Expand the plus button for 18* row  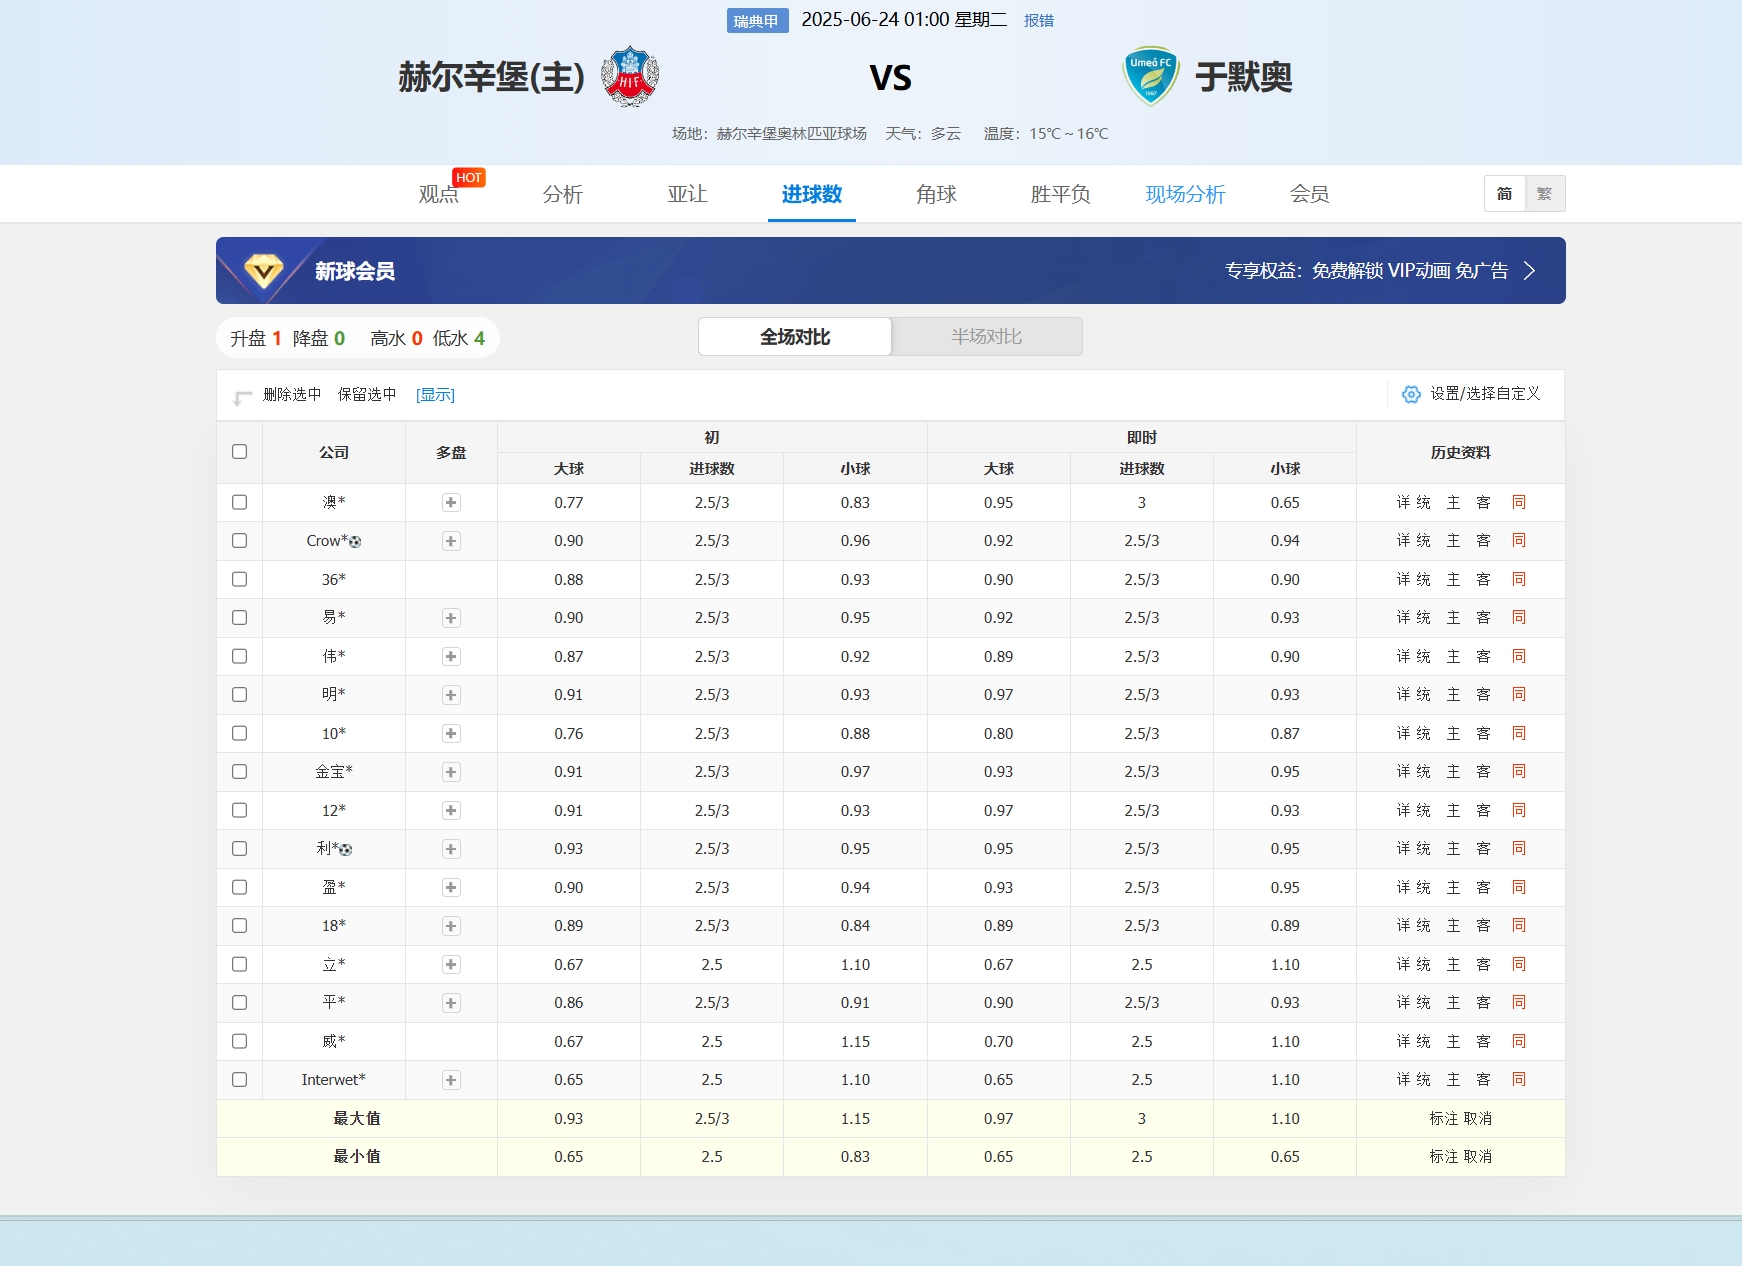point(451,926)
